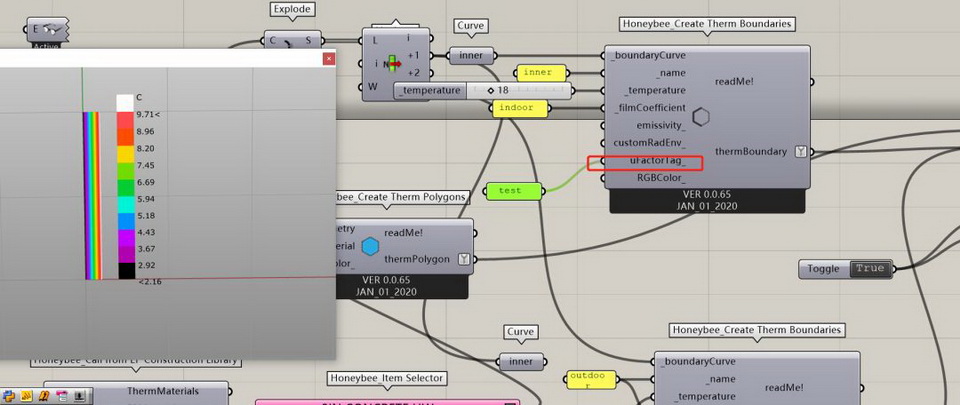Image resolution: width=960 pixels, height=405 pixels.
Task: Click the upper inner Curve parameter
Action: 471,55
